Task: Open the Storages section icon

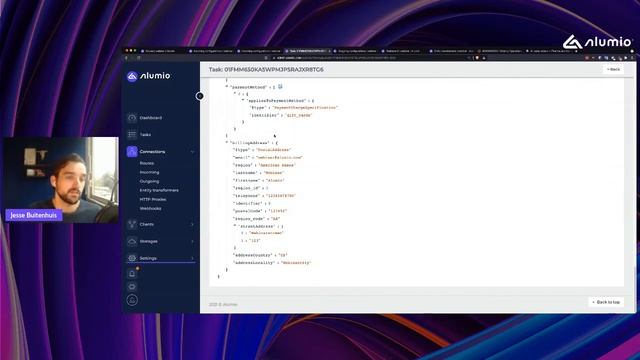Action: click(x=132, y=241)
